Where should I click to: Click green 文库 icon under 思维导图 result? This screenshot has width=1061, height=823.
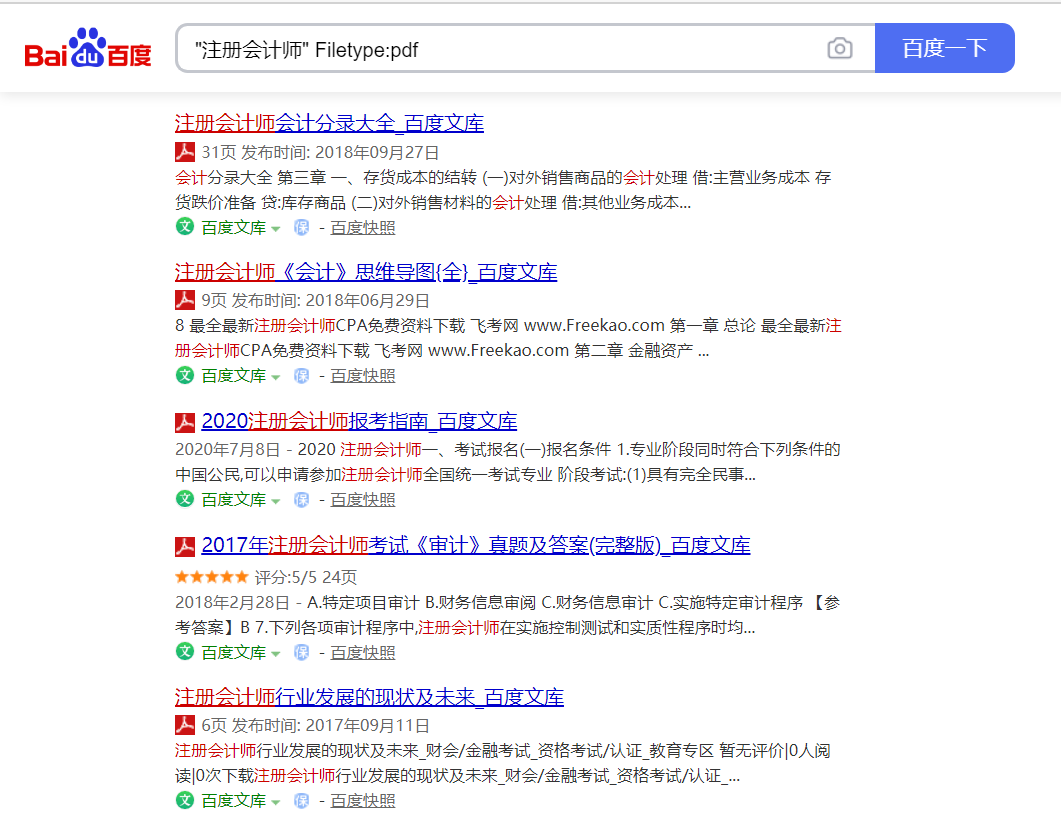(x=185, y=375)
